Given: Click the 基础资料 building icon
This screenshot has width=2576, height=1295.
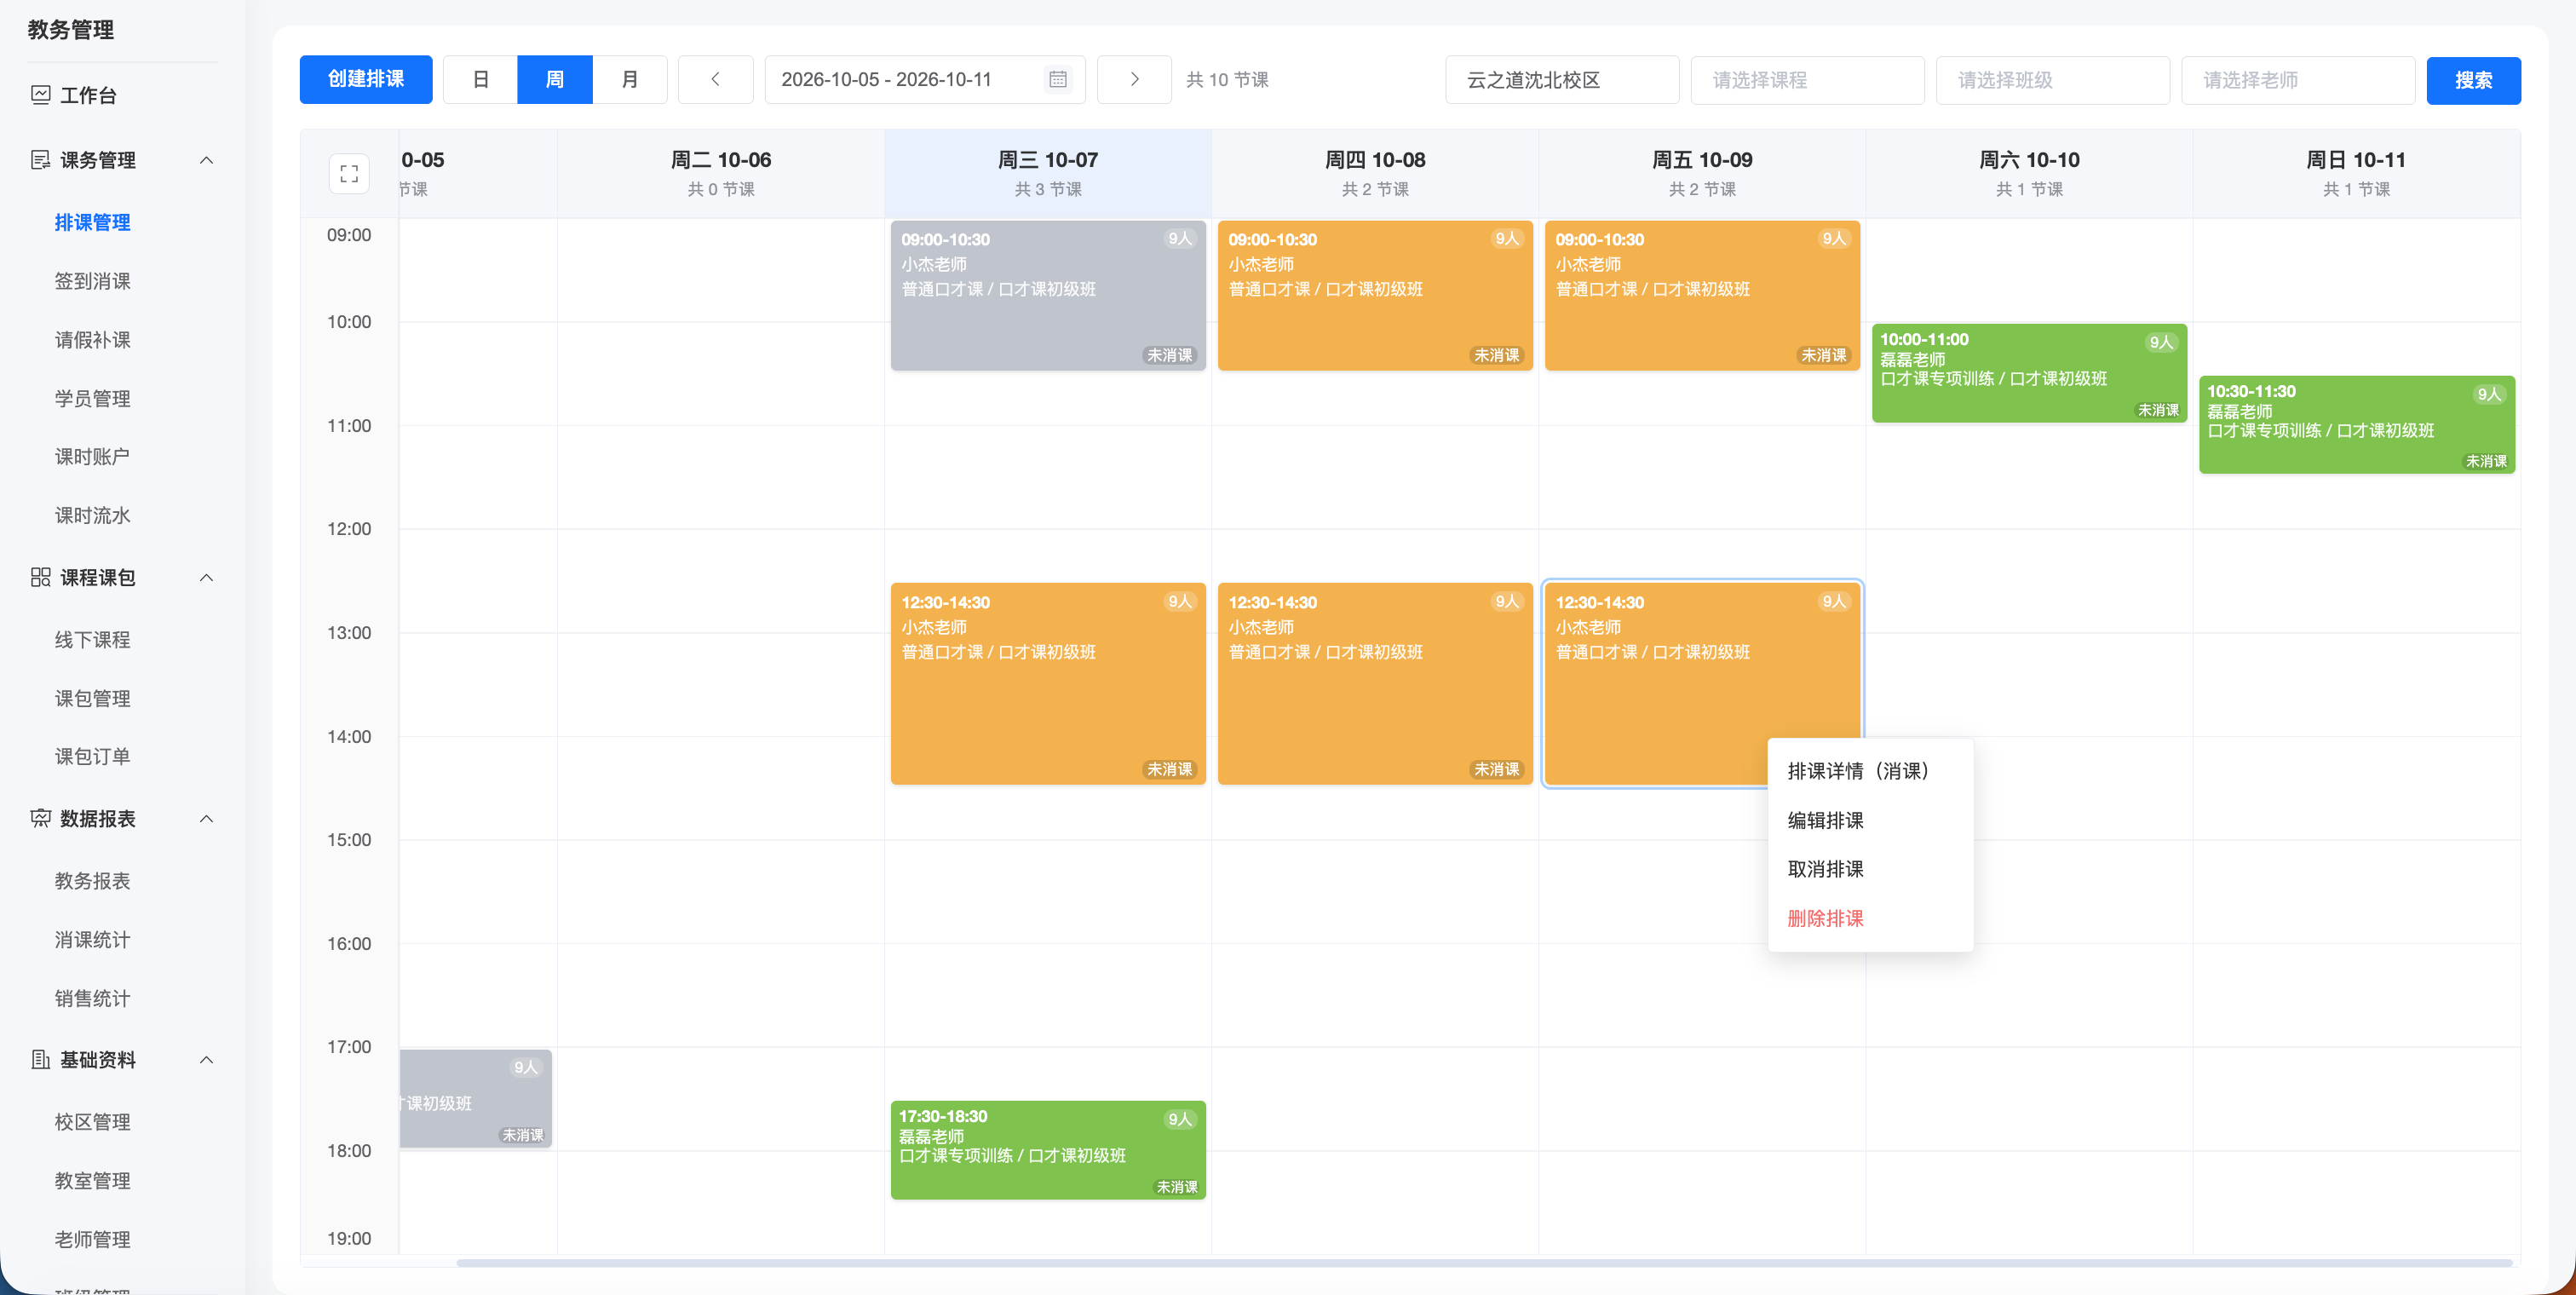Looking at the screenshot, I should point(41,1059).
